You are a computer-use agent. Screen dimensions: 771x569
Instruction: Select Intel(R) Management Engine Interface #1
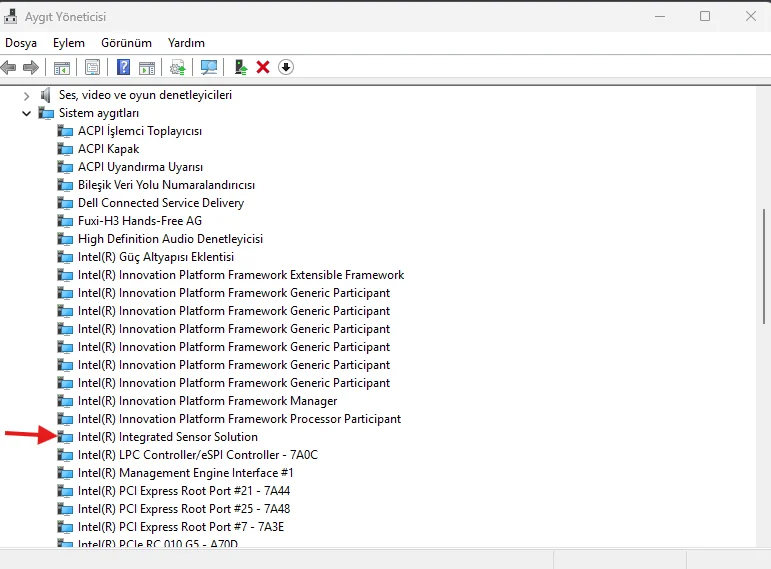pos(185,473)
